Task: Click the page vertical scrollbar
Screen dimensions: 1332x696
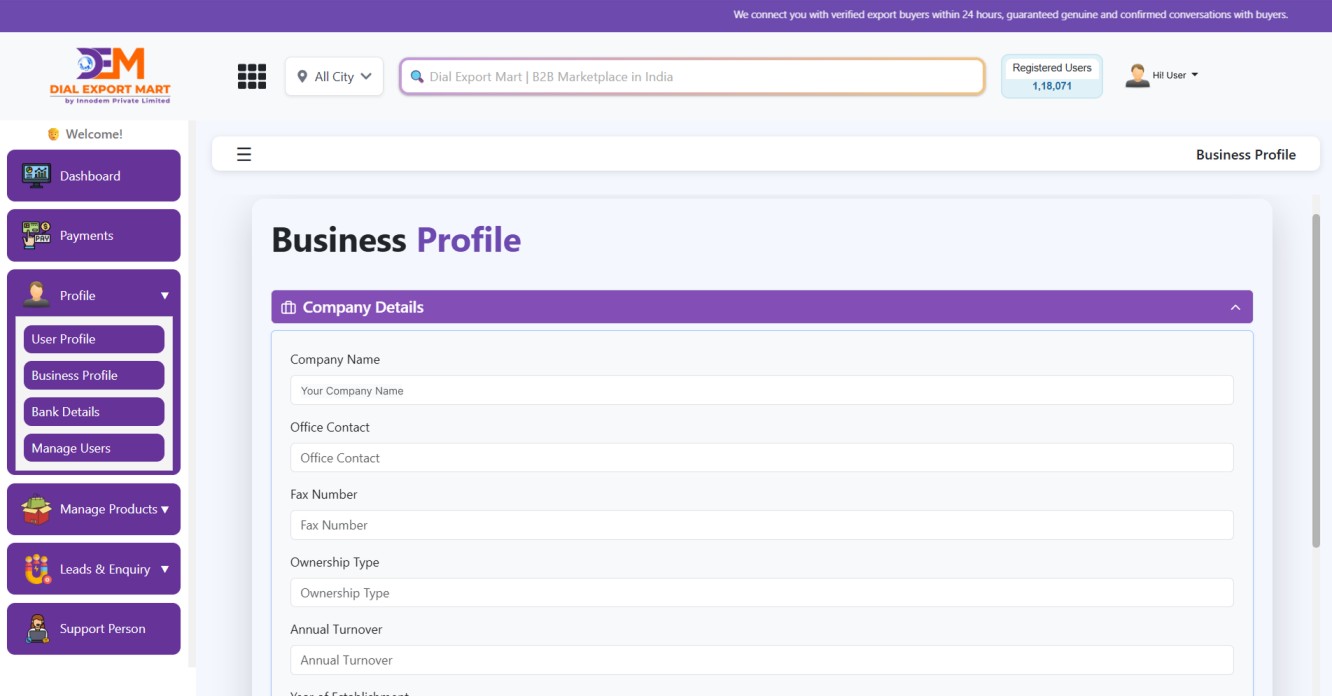Action: pos(1316,380)
